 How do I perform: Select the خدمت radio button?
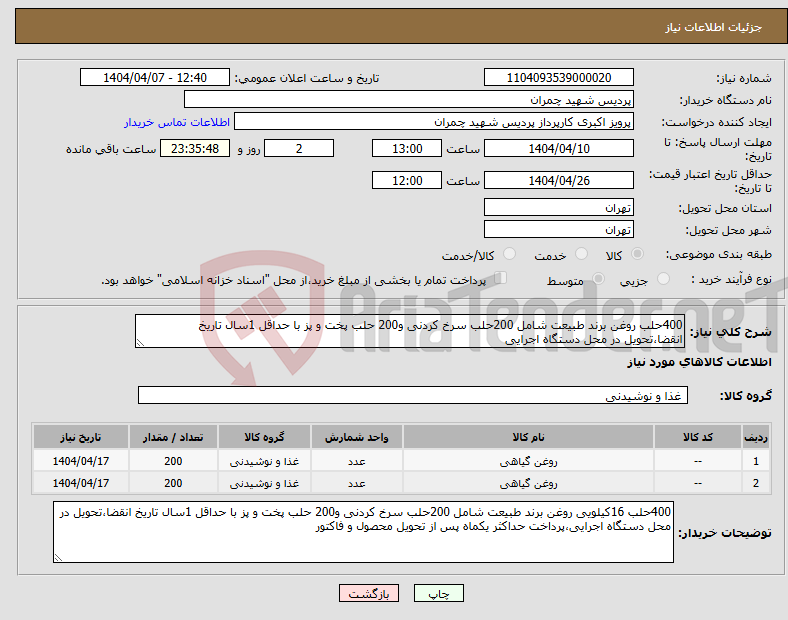coord(581,254)
